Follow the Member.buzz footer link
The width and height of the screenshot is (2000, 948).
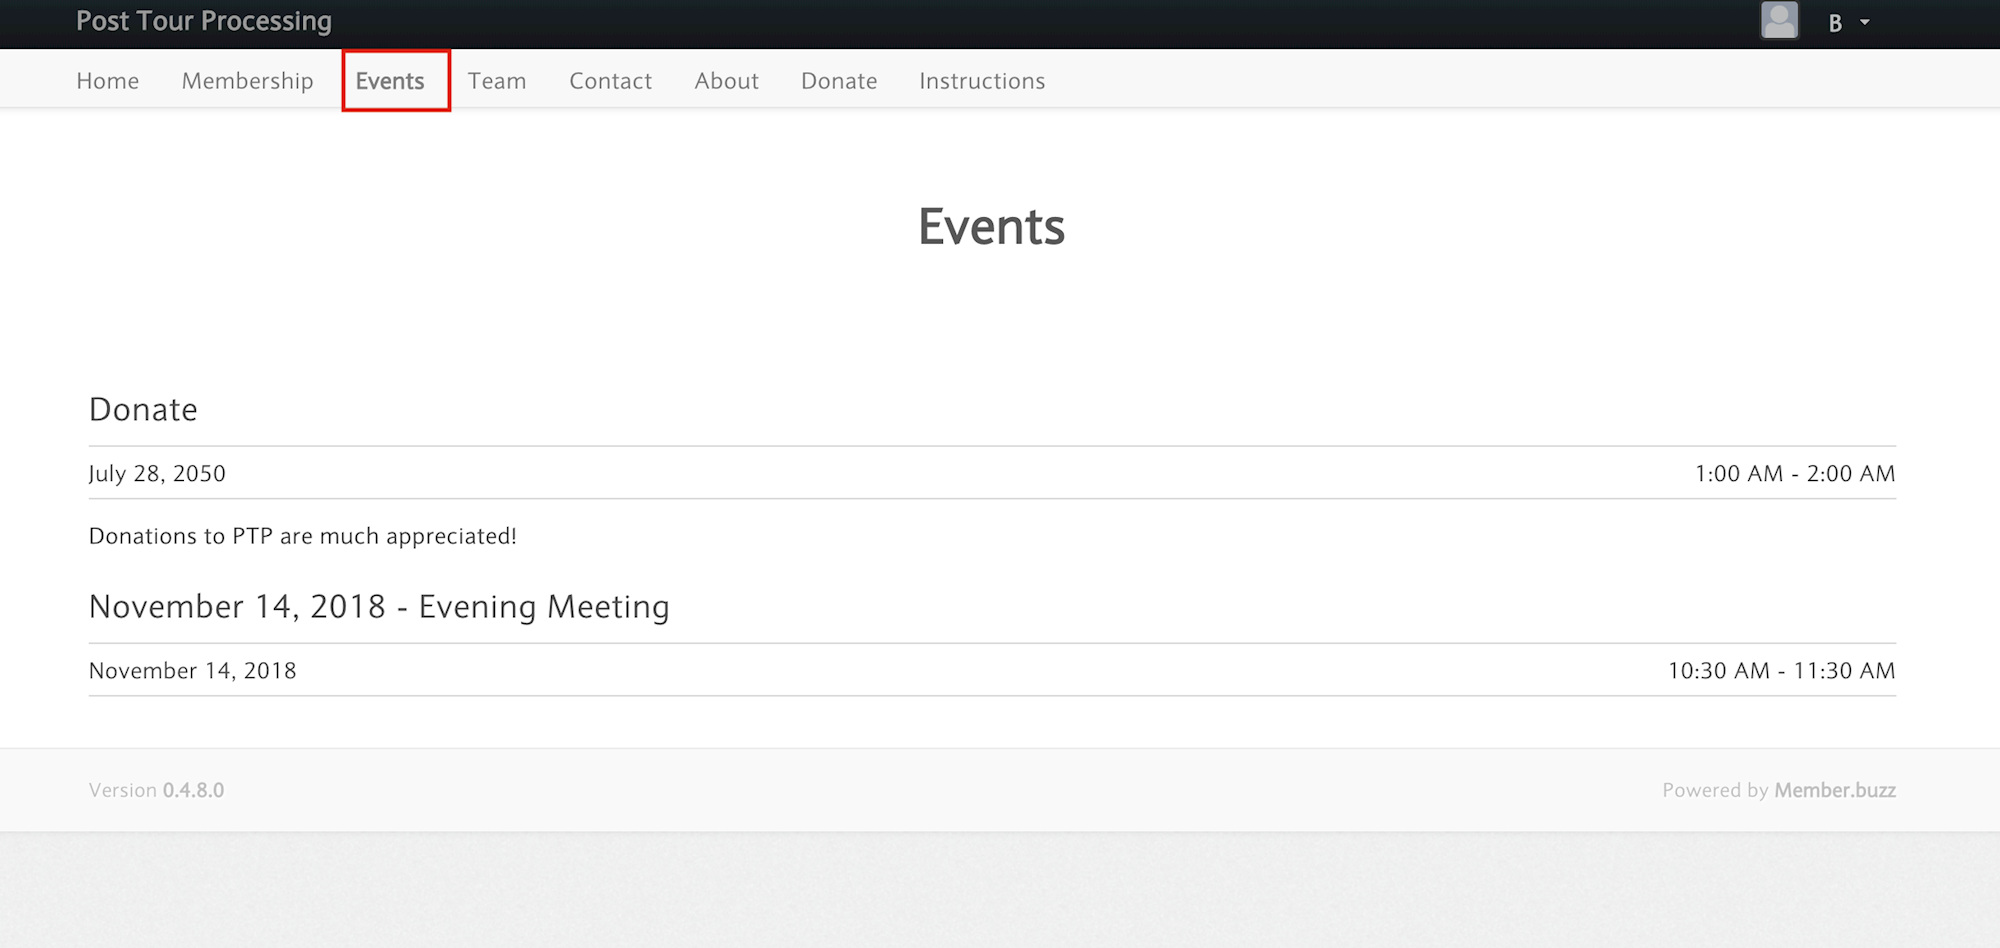(1834, 790)
